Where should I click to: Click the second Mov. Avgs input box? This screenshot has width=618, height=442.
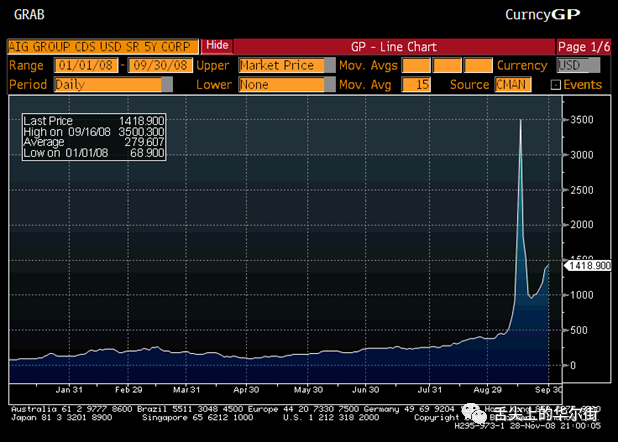[447, 65]
